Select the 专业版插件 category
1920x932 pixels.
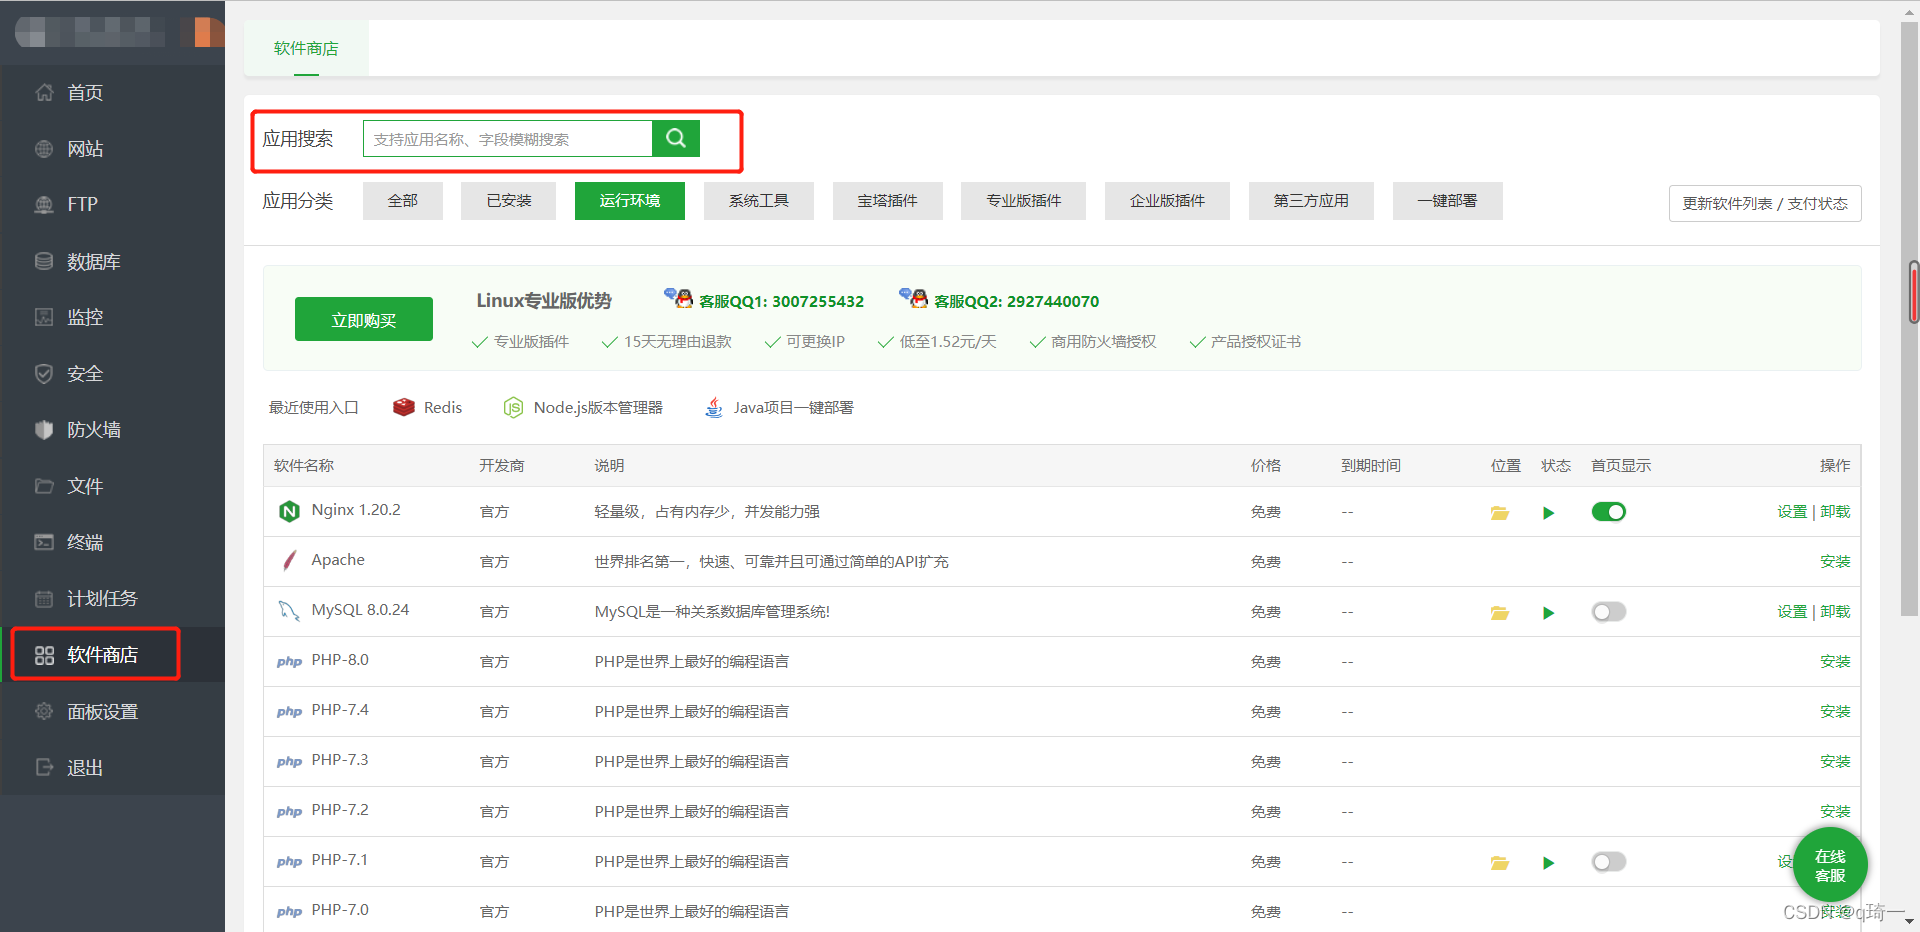[1024, 201]
